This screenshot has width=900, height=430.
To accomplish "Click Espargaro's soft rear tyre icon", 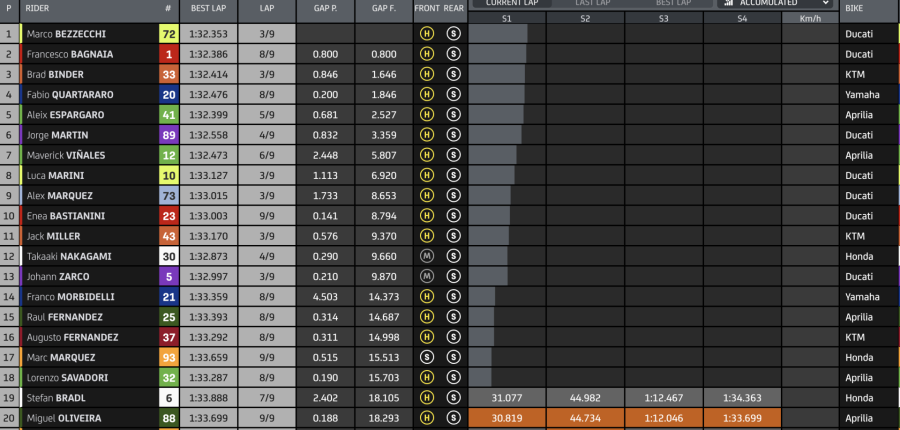I will (453, 115).
